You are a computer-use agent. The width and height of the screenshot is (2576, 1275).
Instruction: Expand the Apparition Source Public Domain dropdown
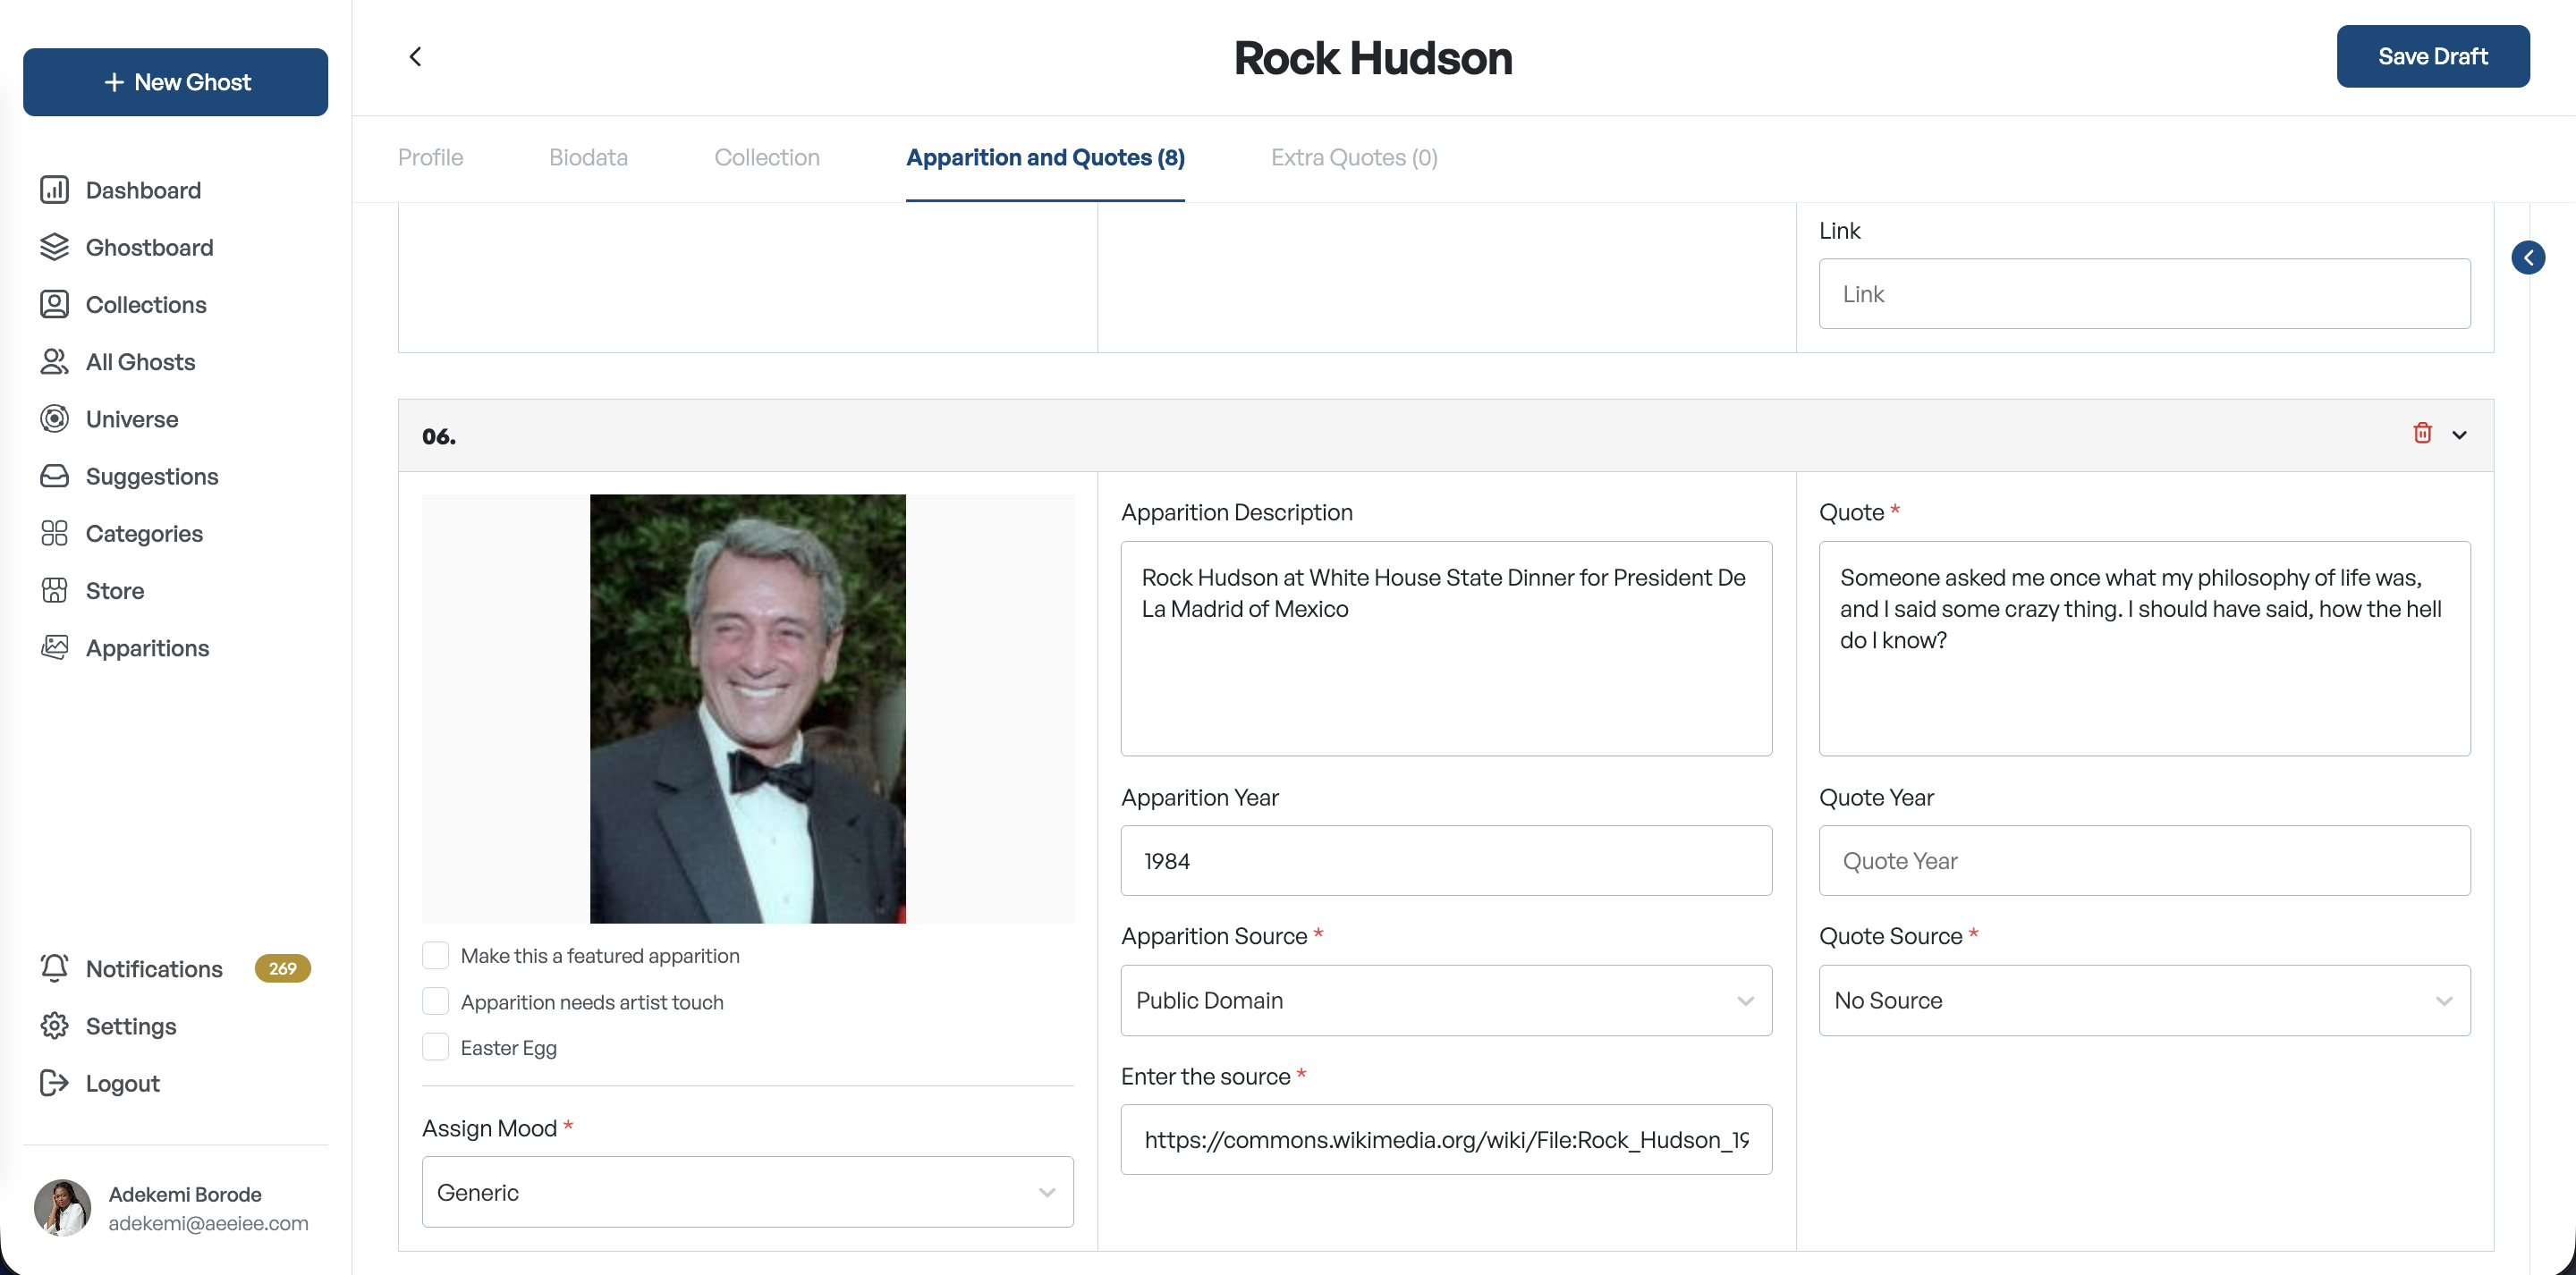(1446, 1000)
